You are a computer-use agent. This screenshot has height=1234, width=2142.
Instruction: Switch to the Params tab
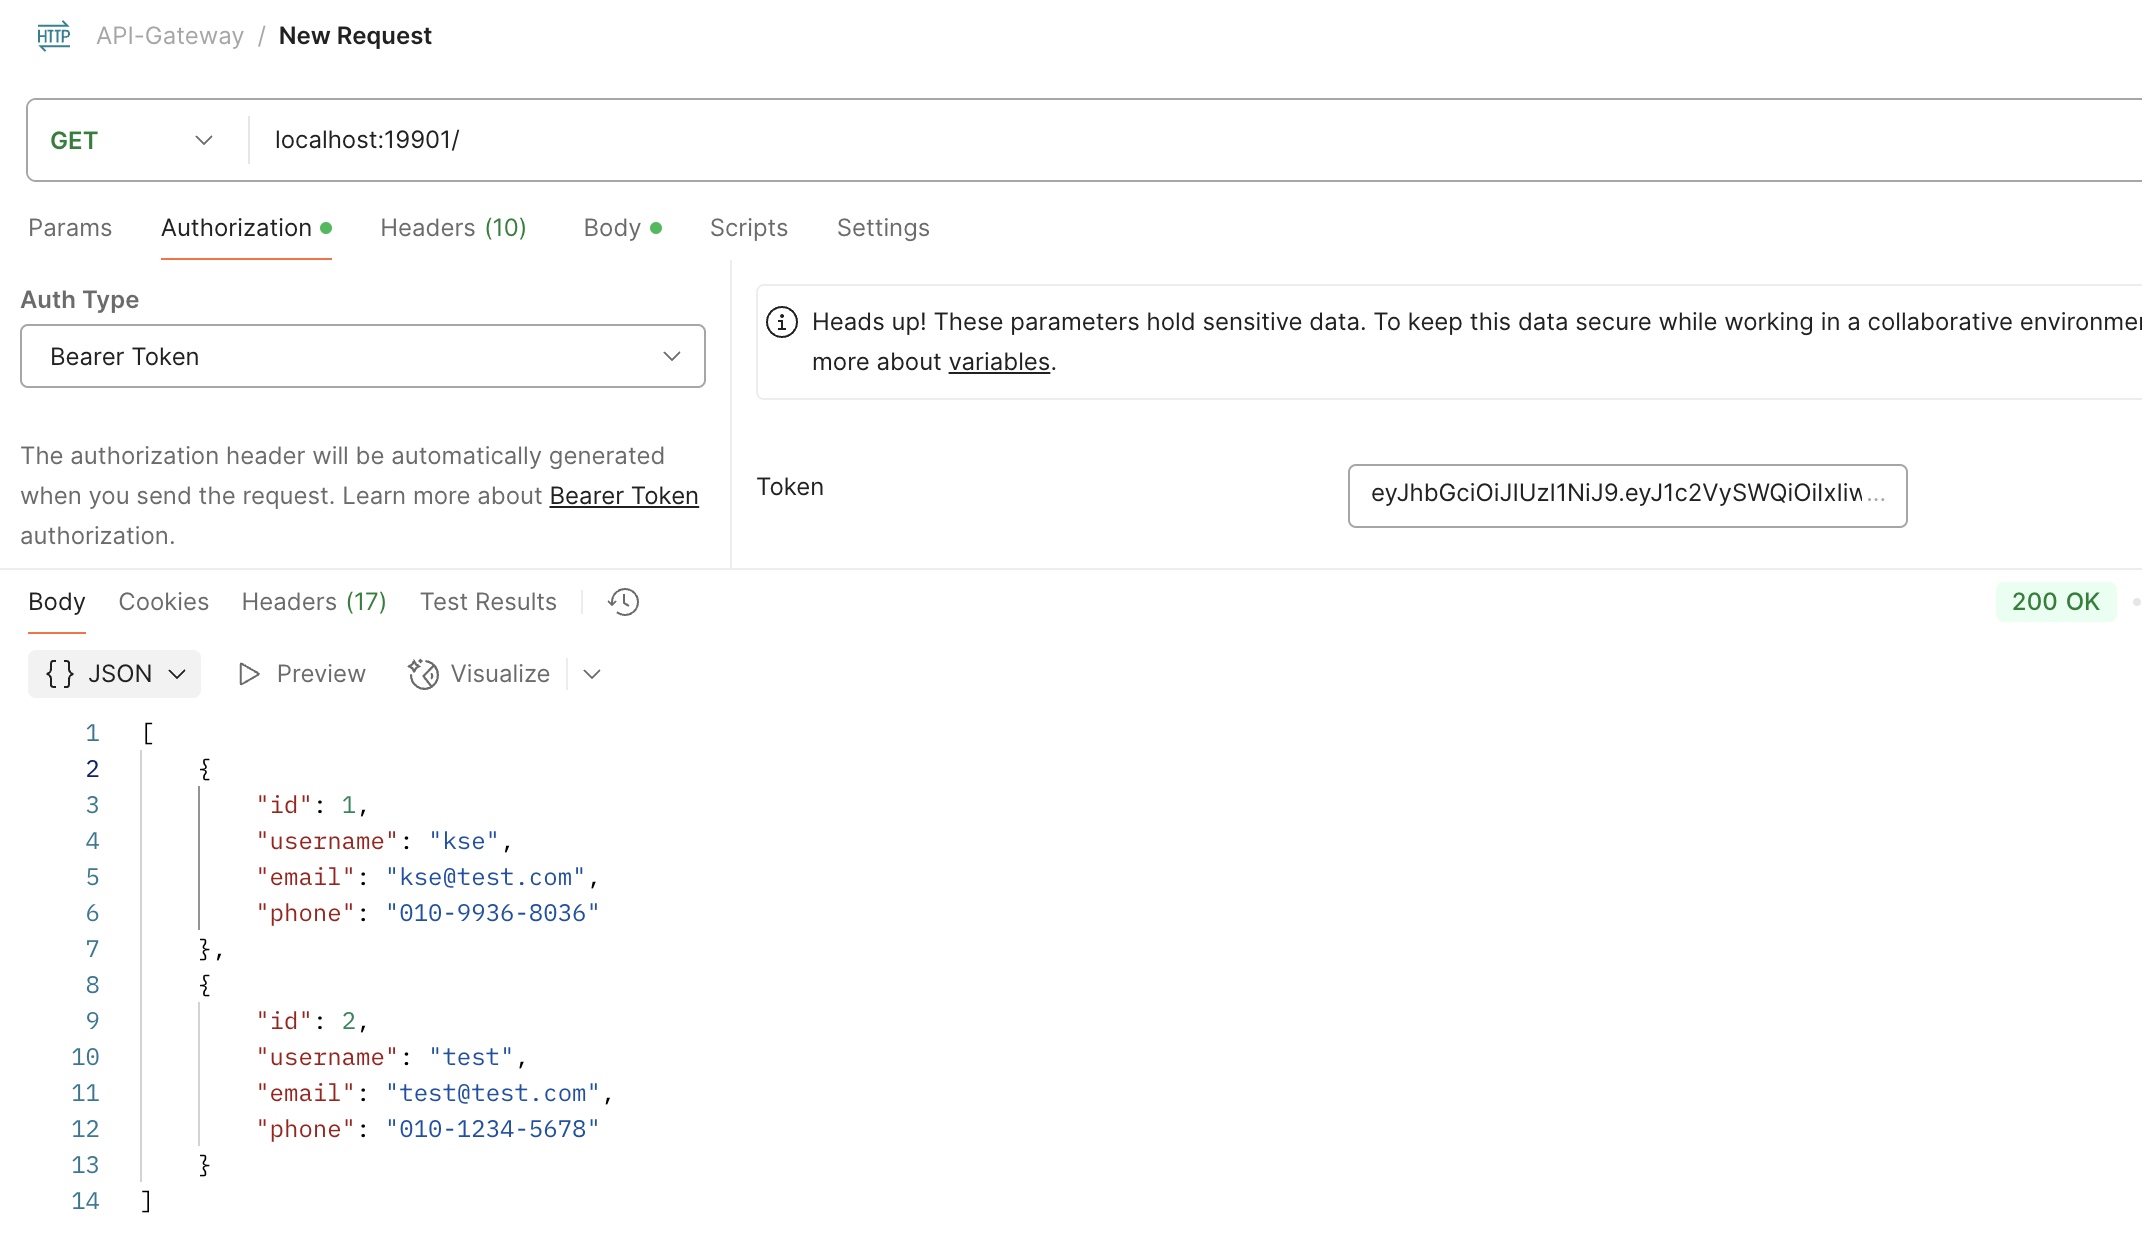[70, 228]
